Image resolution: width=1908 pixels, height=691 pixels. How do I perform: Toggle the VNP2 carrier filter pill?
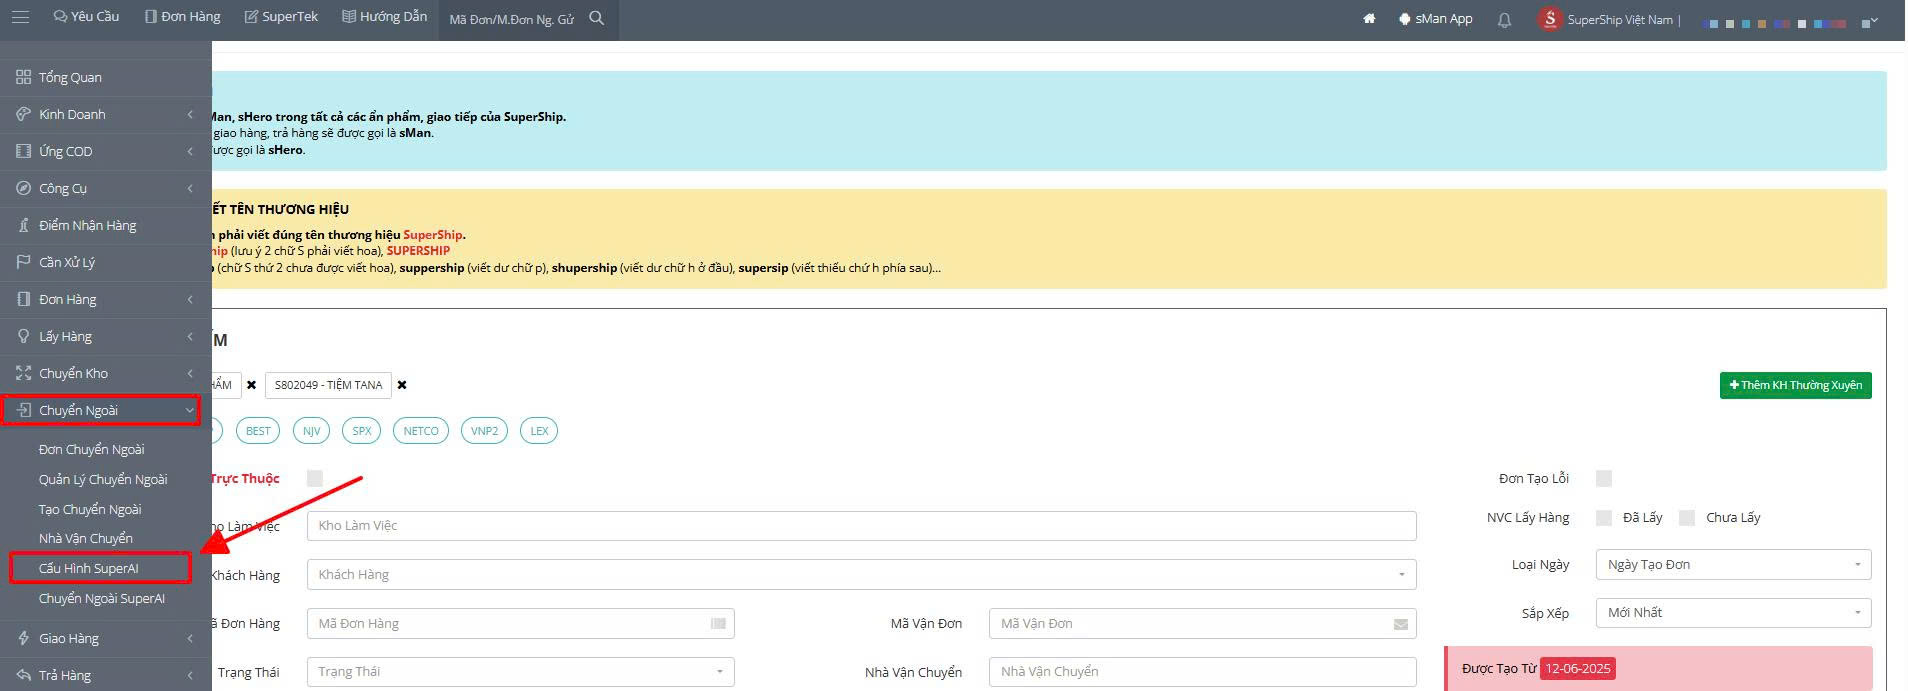coord(485,431)
